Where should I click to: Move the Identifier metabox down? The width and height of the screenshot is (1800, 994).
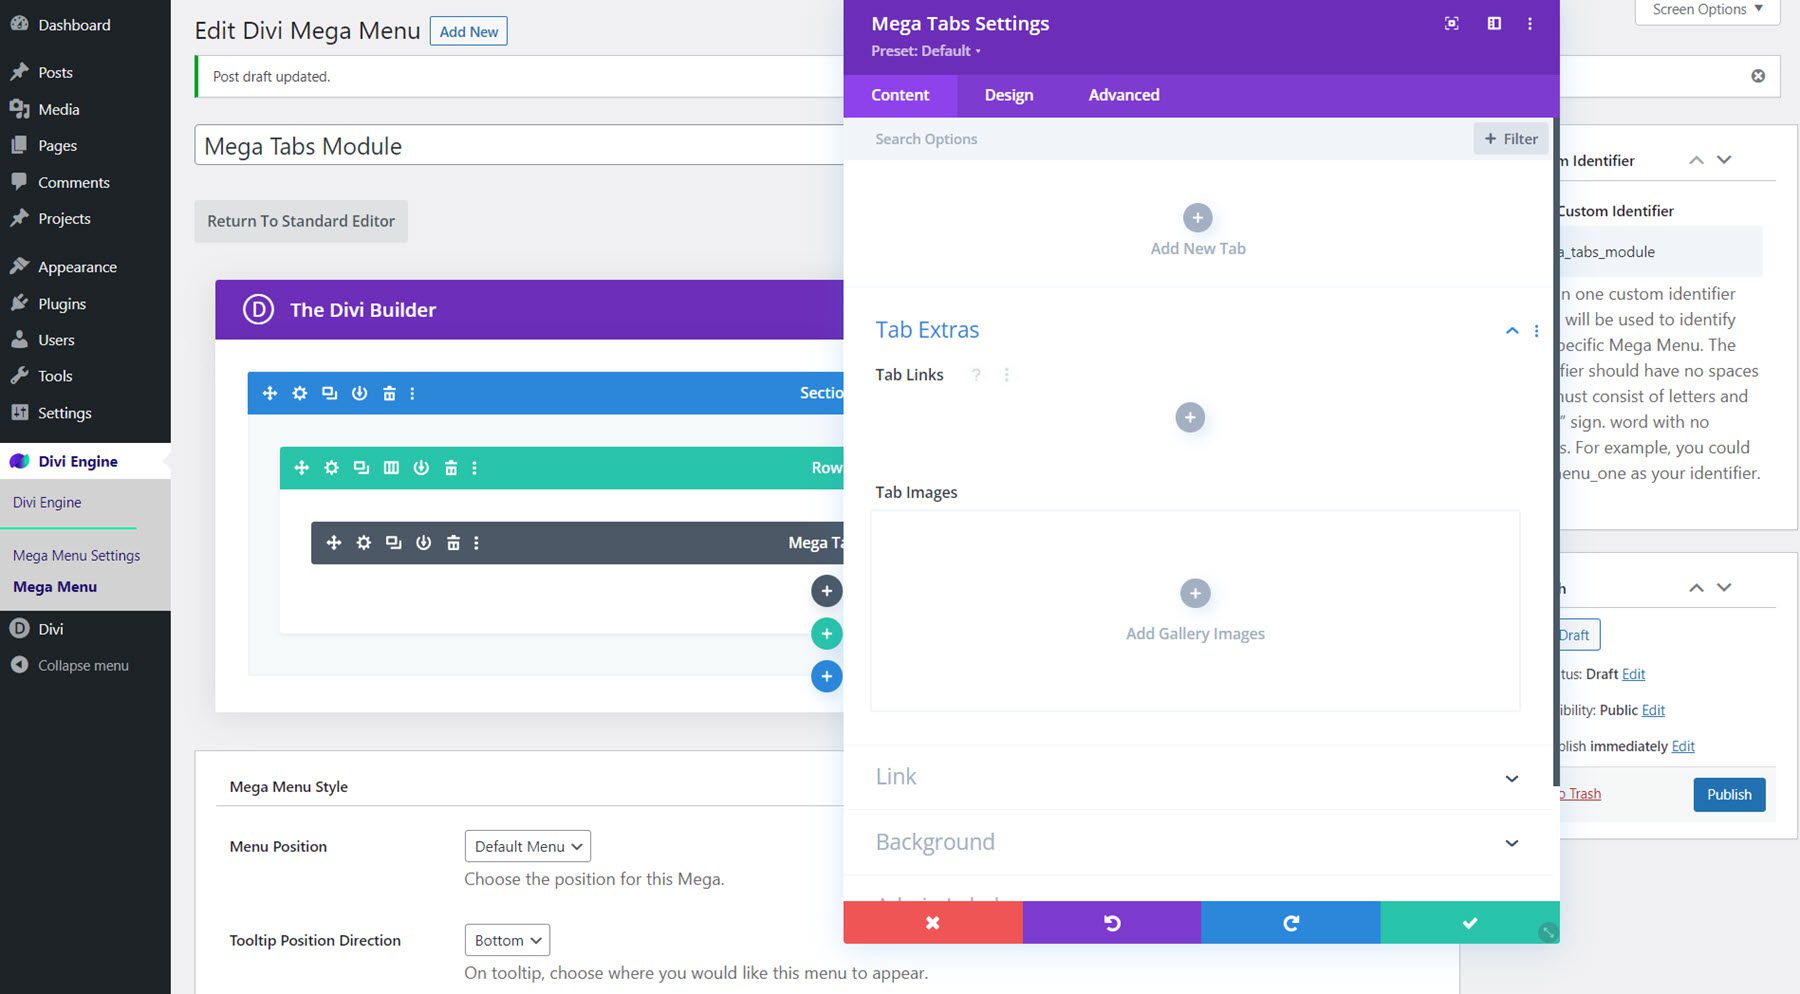(1724, 160)
